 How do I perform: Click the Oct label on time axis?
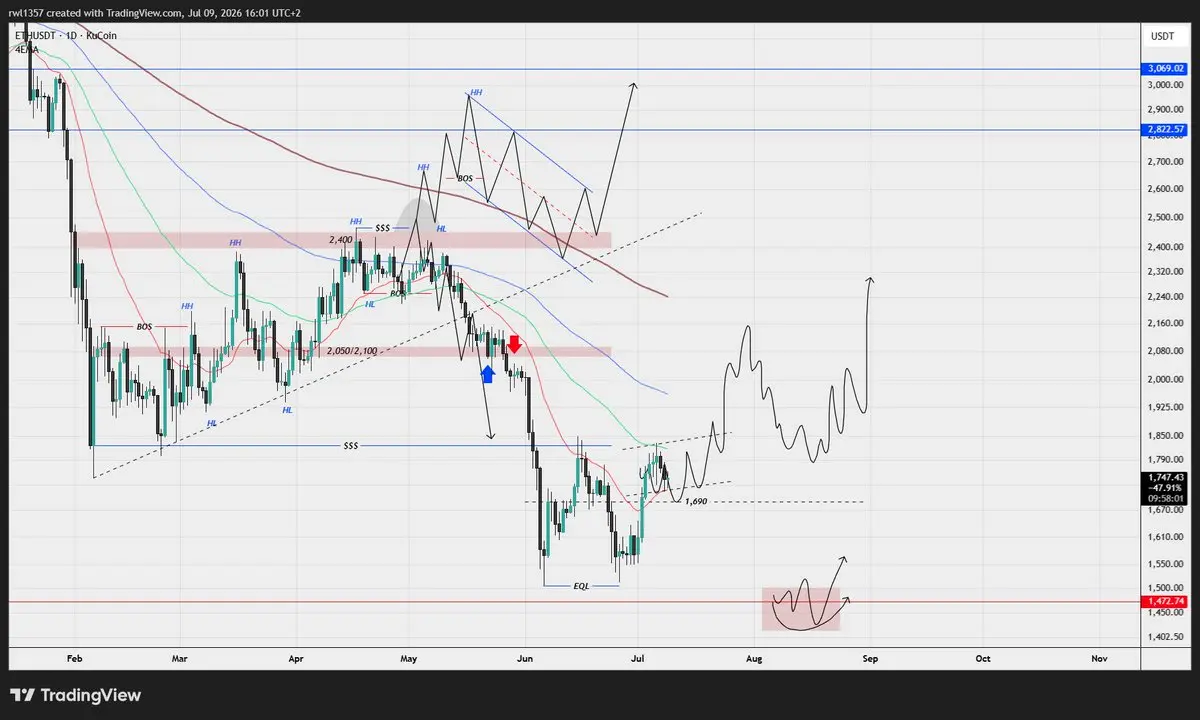(x=983, y=659)
